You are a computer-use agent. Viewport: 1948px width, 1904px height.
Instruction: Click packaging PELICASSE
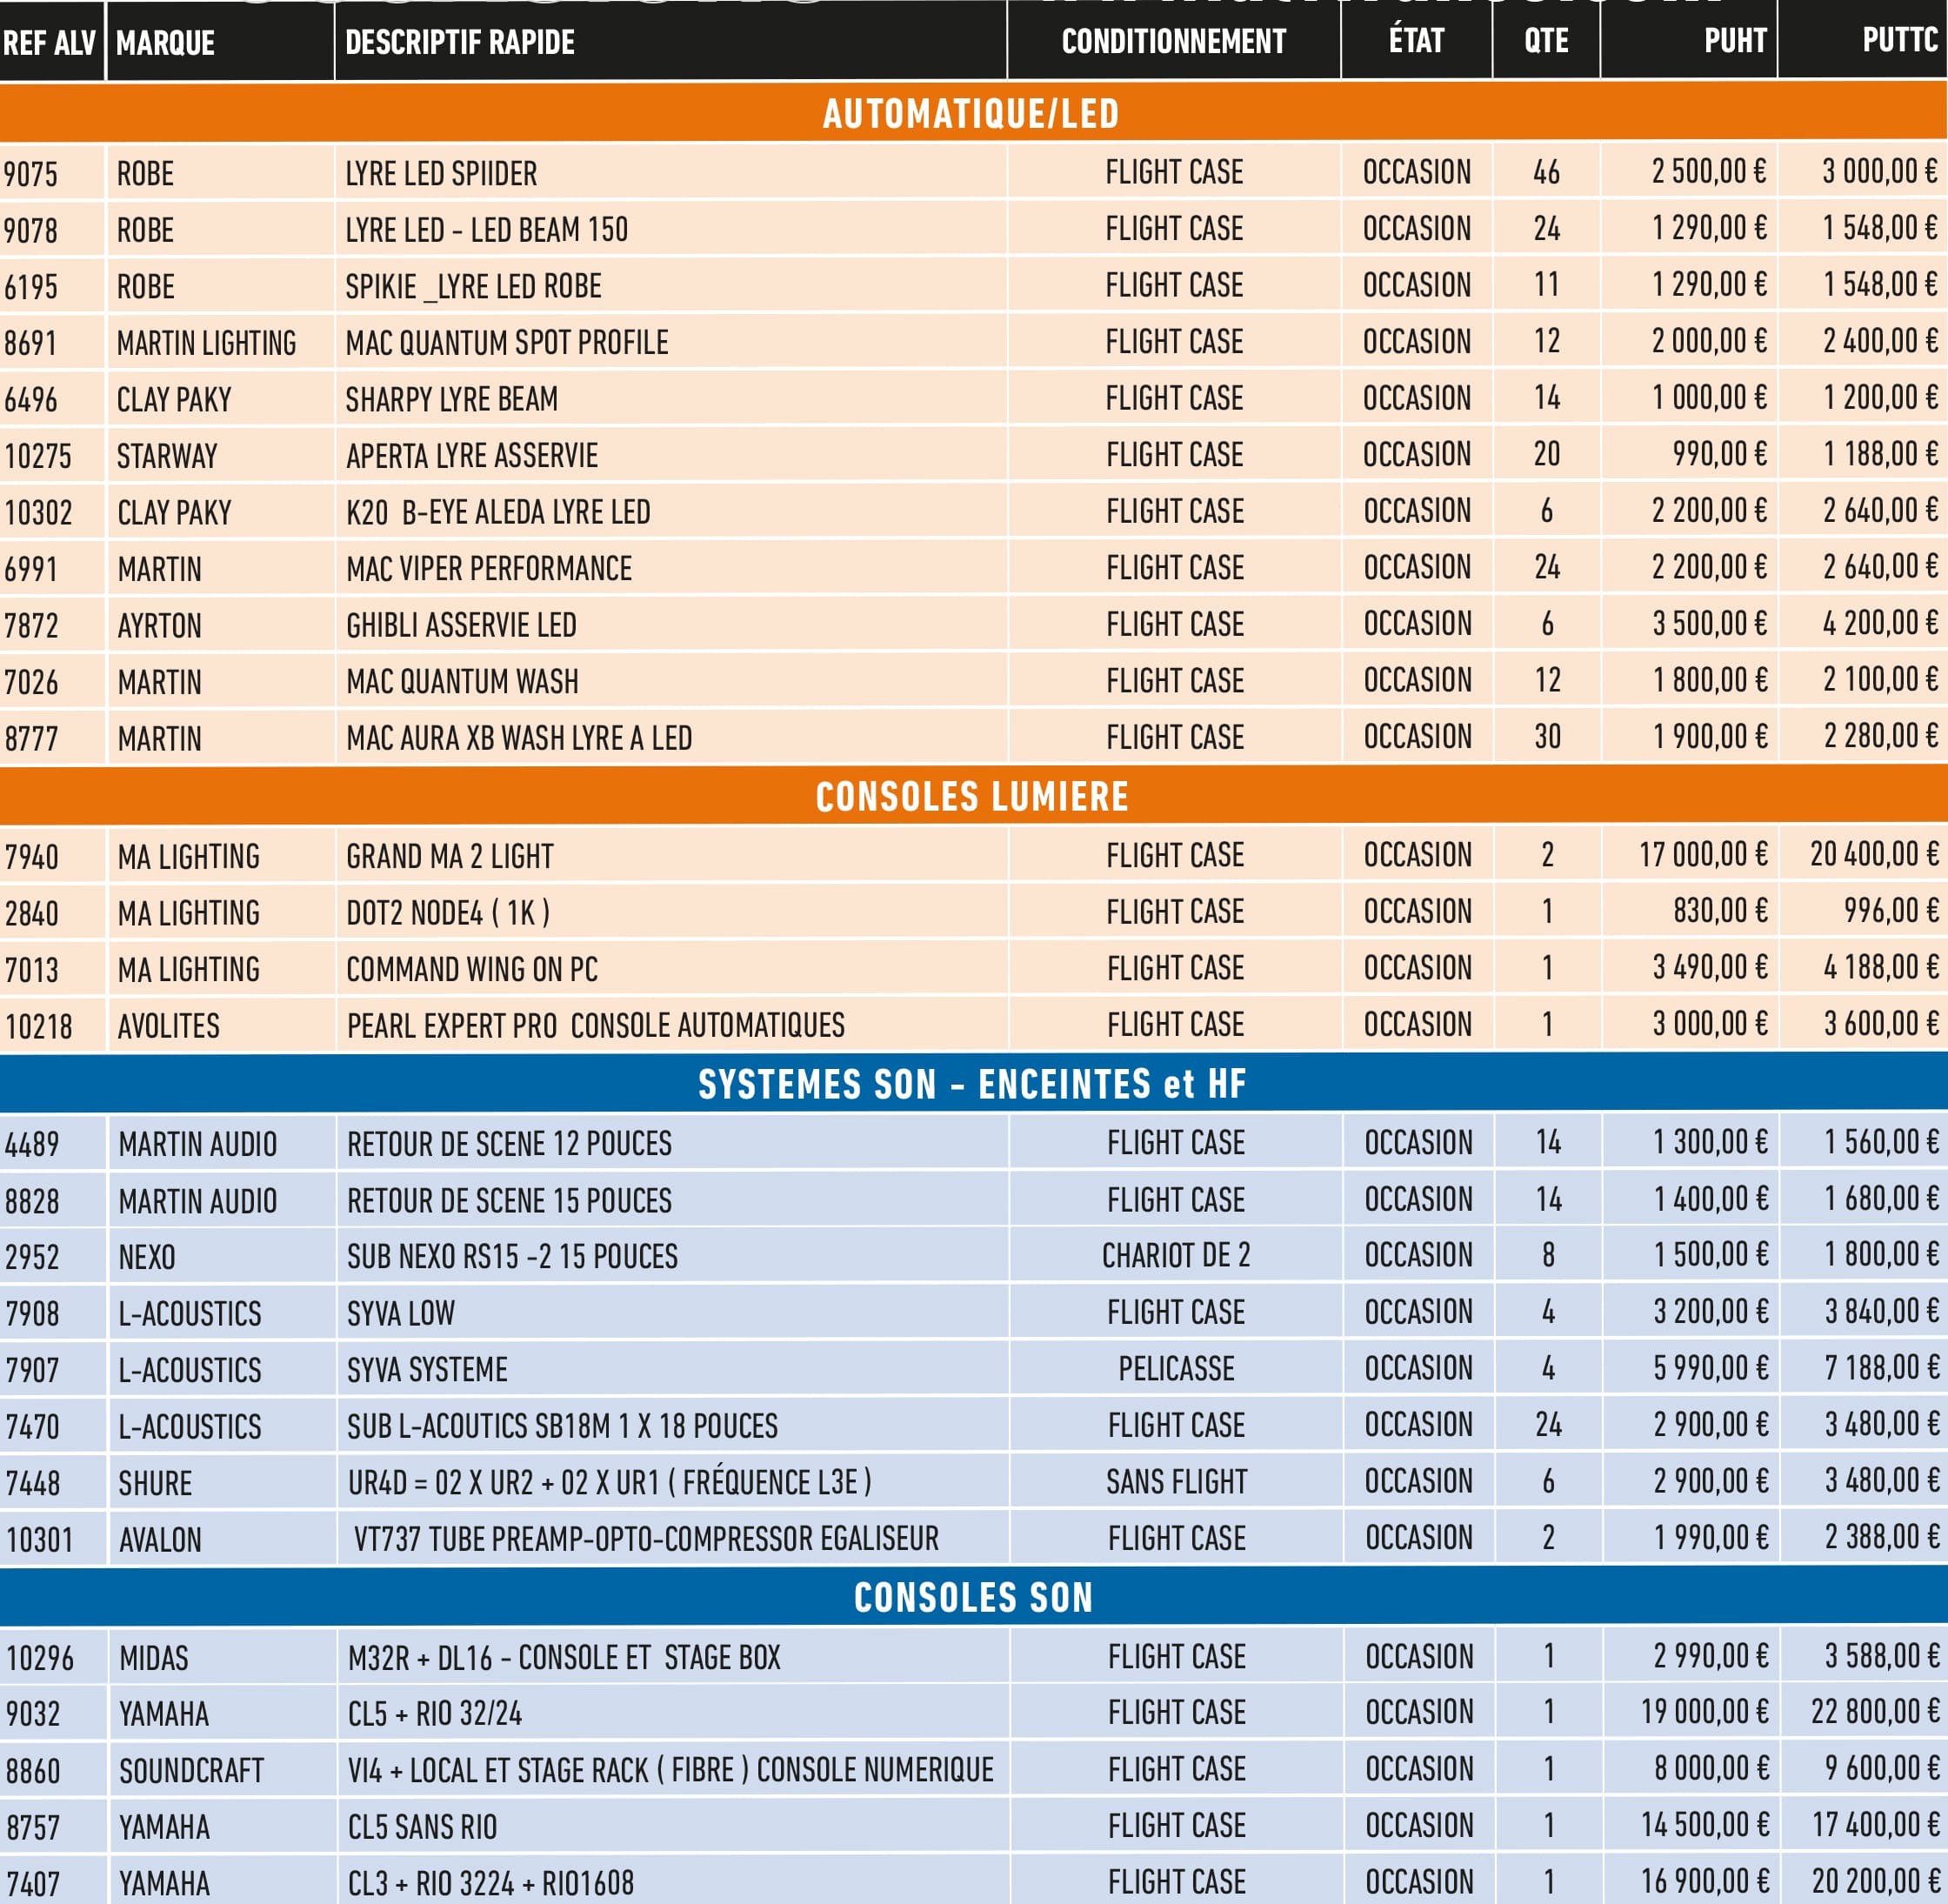(x=1177, y=1368)
